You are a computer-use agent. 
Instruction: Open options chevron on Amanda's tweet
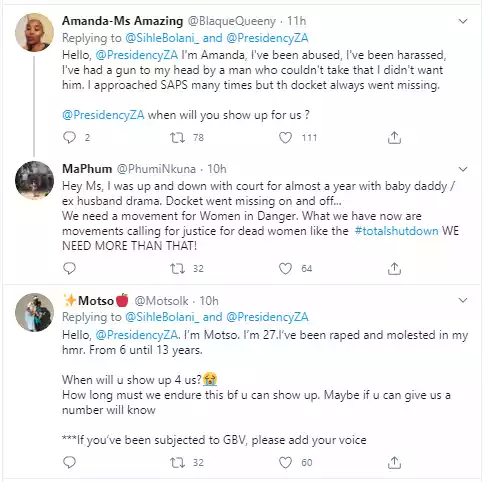coord(463,21)
